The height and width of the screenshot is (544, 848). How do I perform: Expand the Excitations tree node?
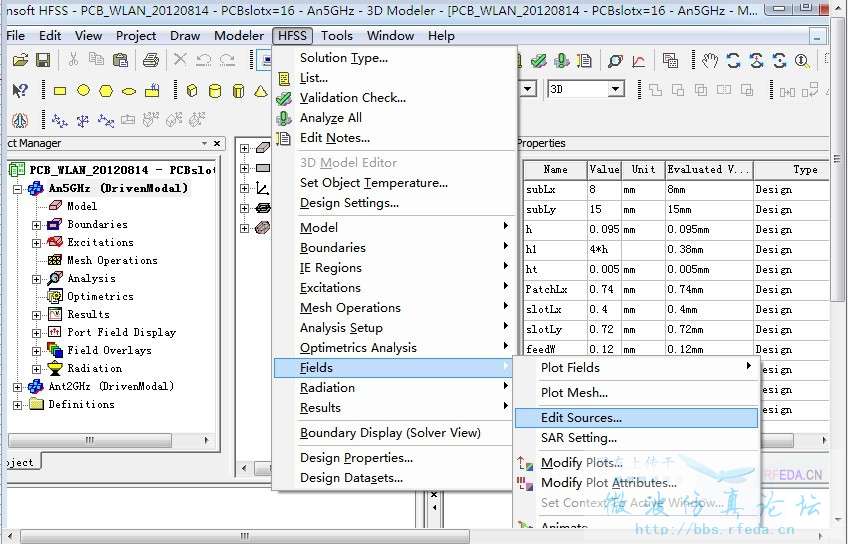click(x=36, y=243)
